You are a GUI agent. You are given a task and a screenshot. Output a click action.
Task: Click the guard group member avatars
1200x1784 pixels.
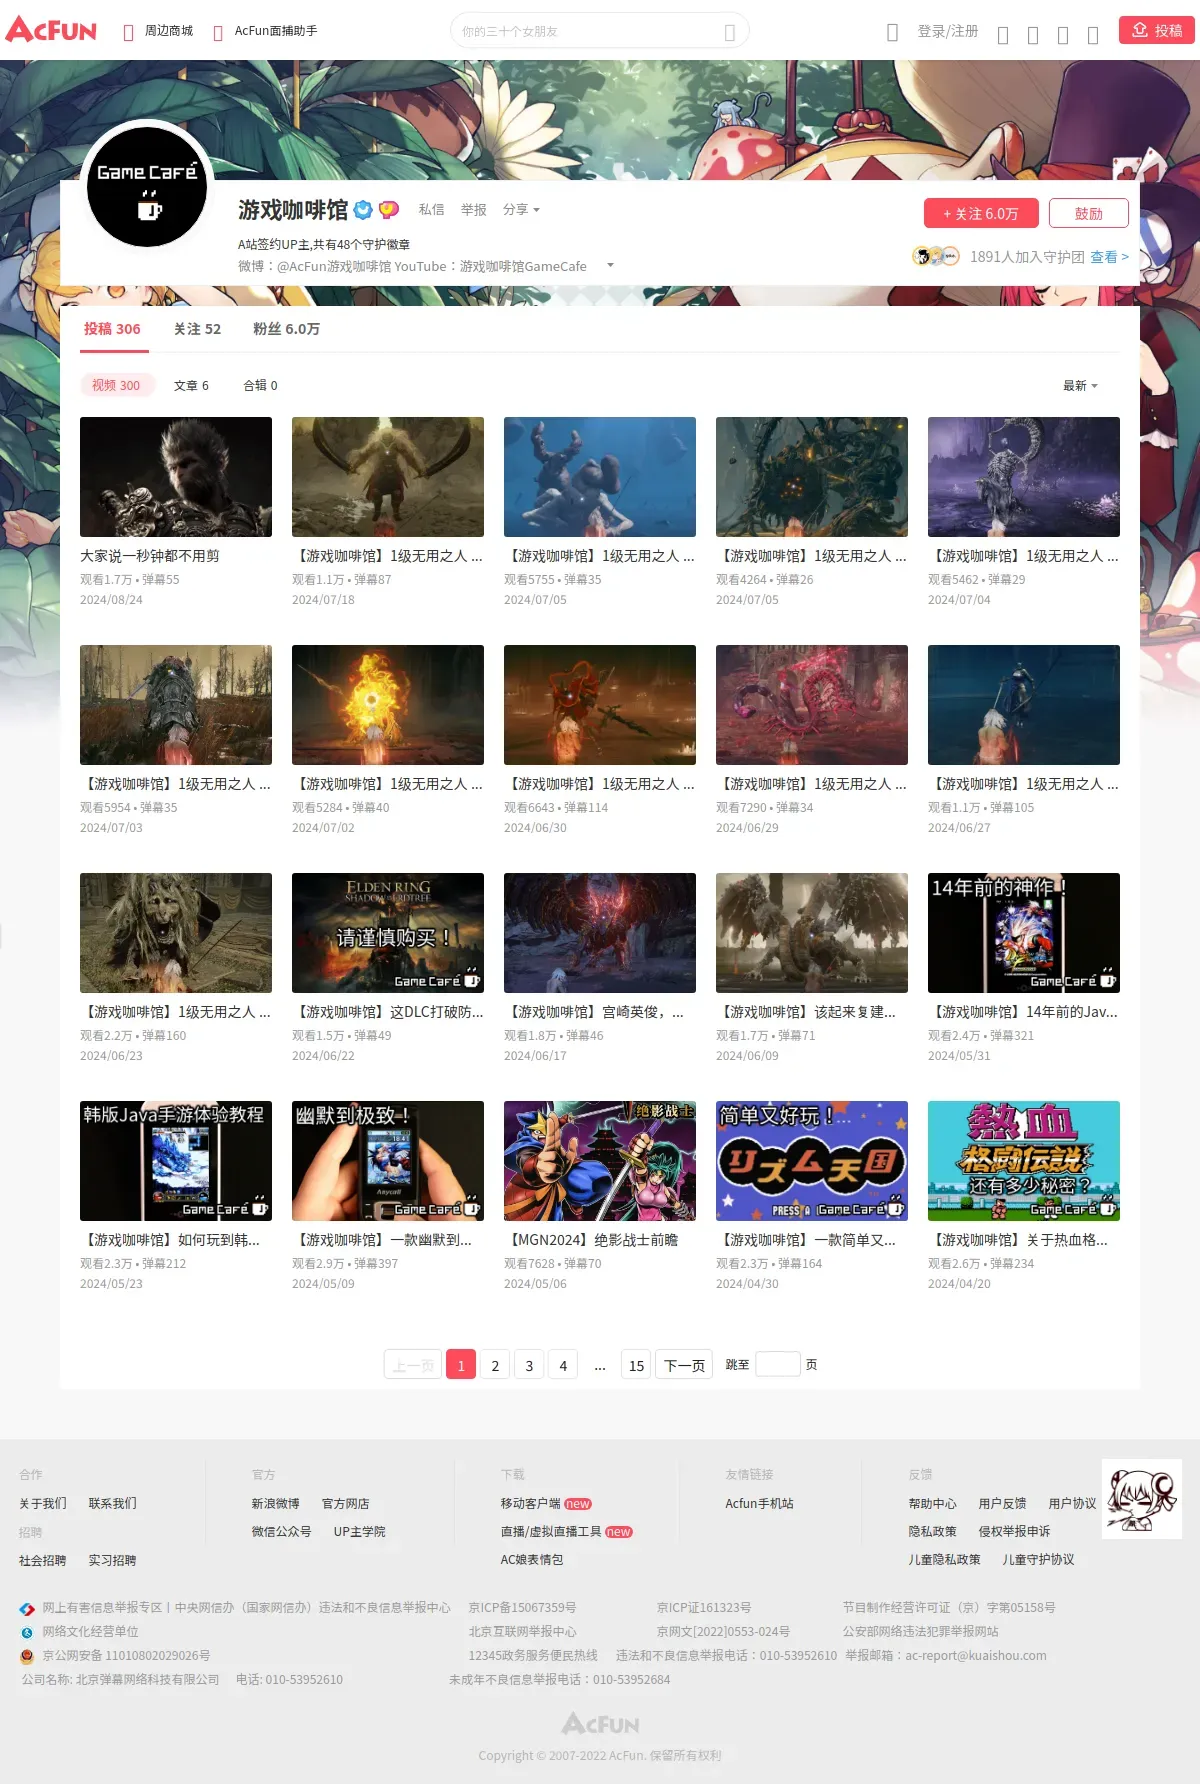point(935,257)
